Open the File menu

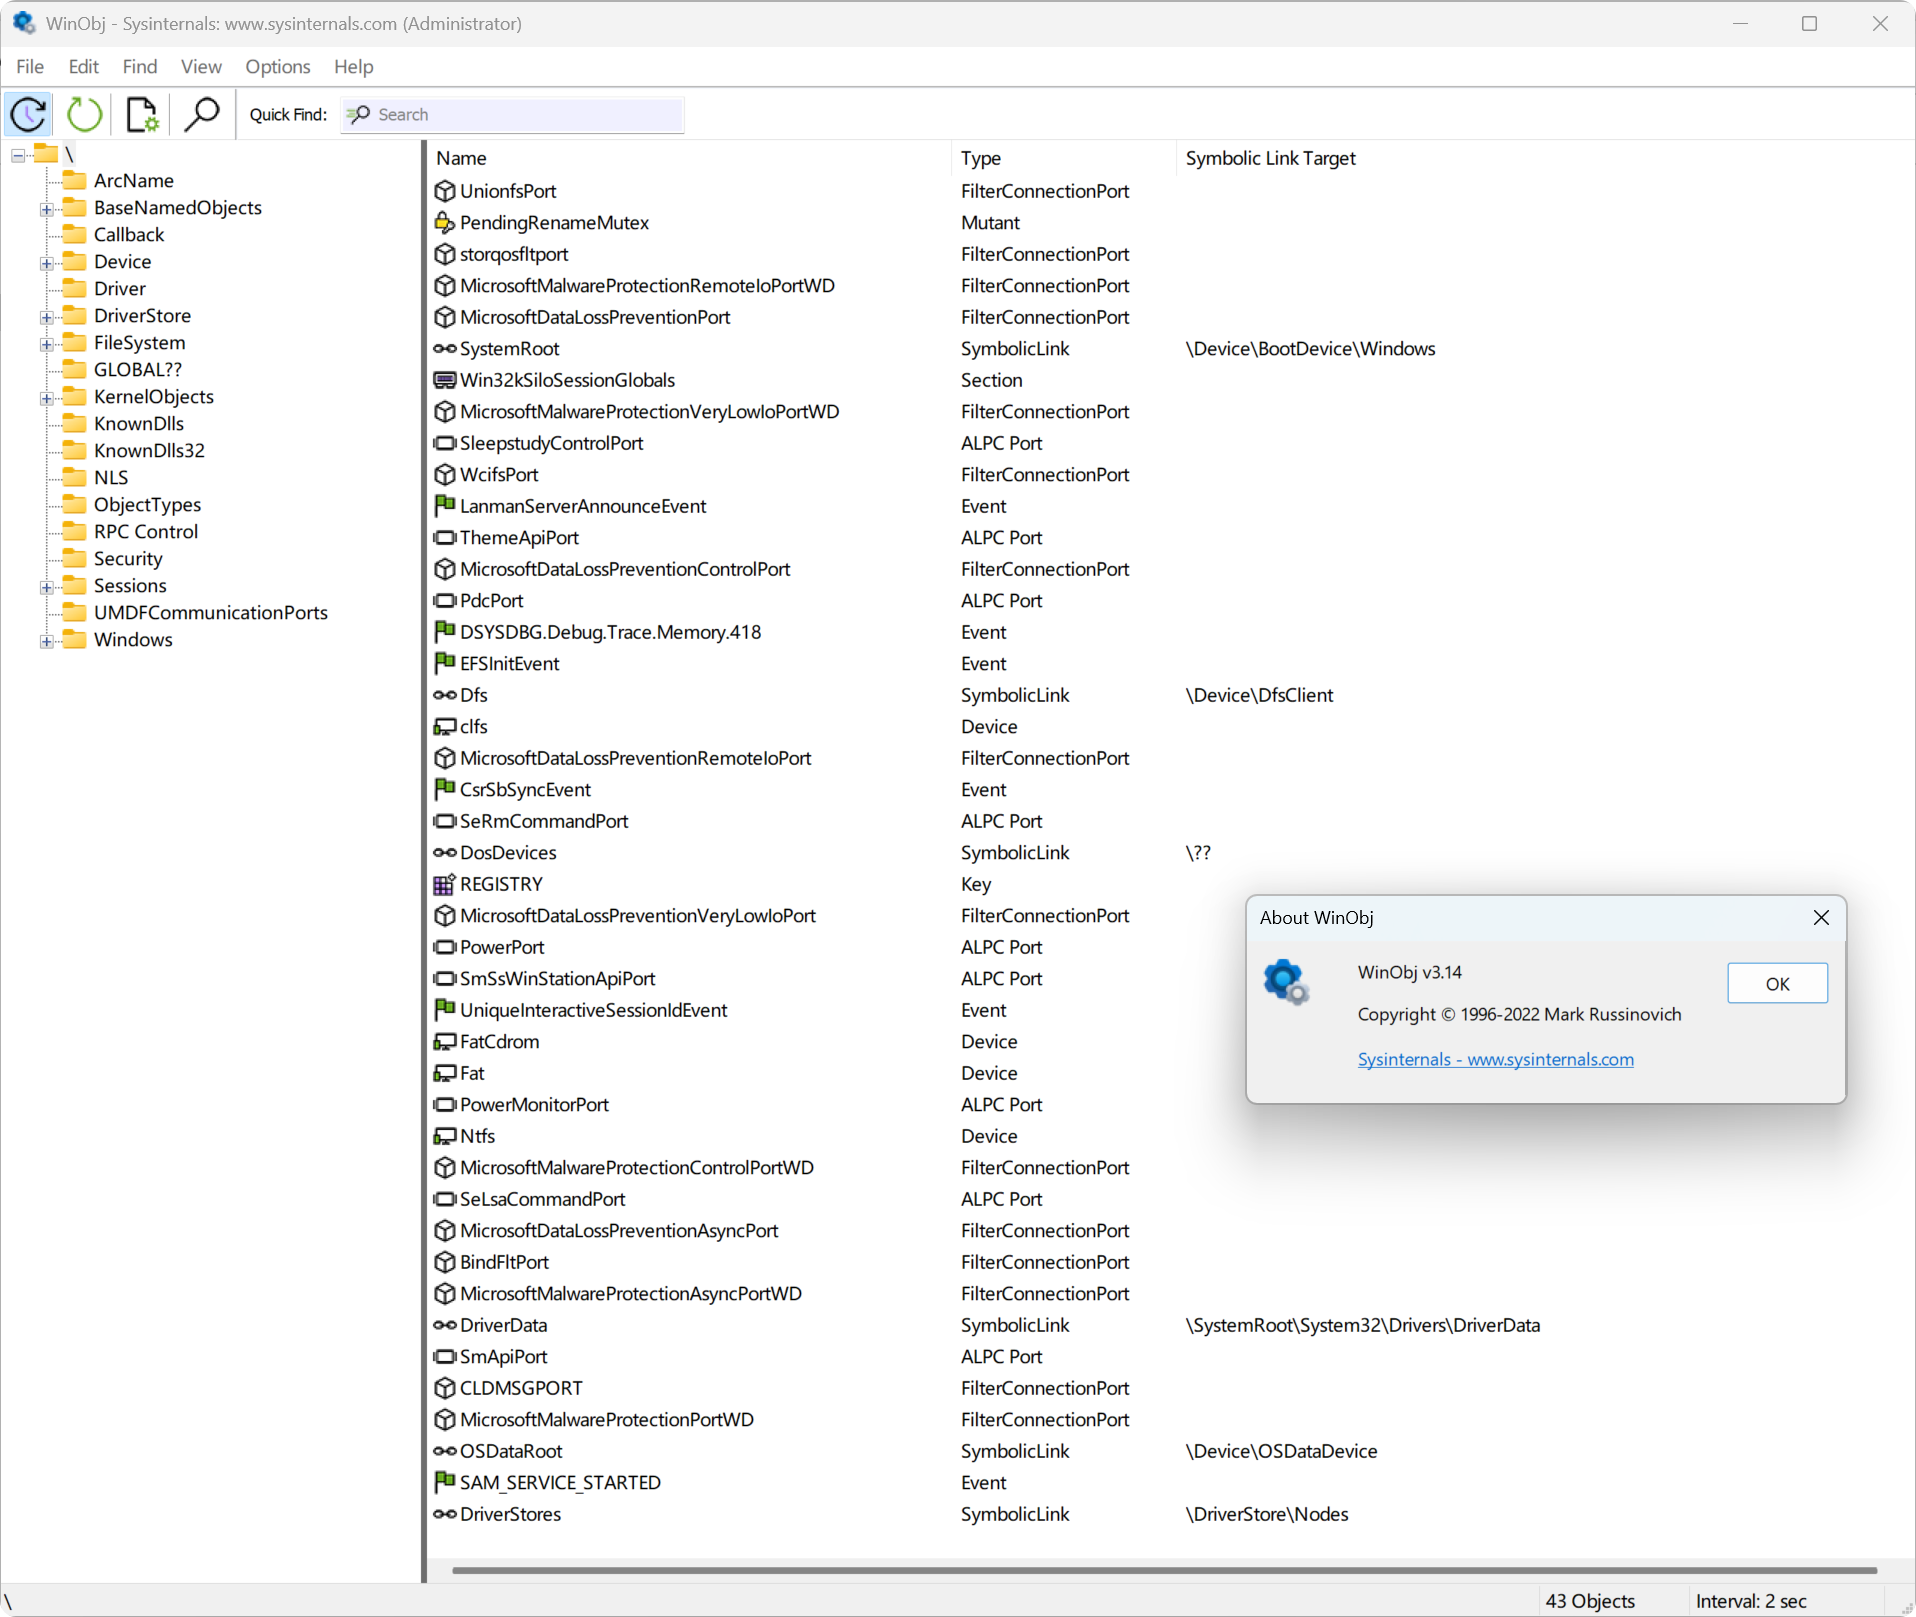pyautogui.click(x=30, y=66)
